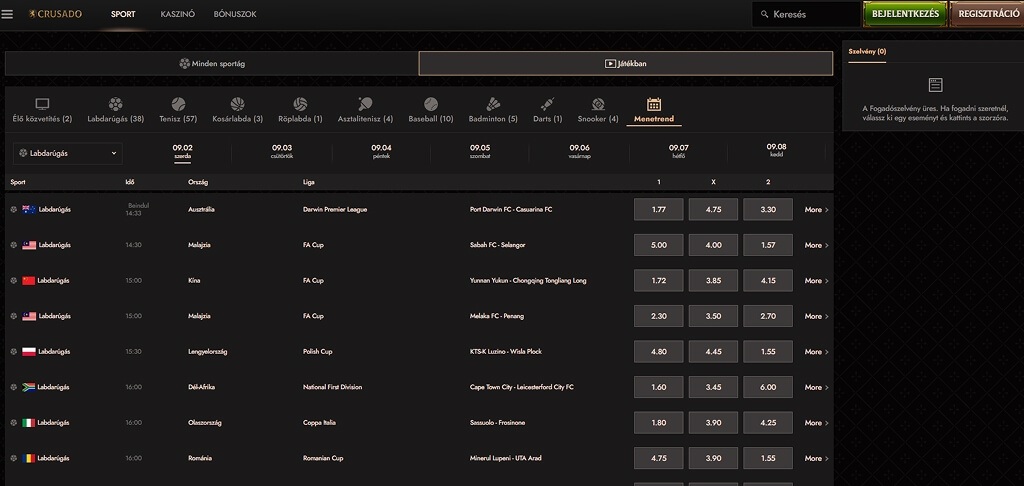The image size is (1024, 486).
Task: Click the South Africa flag icon
Action: [x=29, y=387]
